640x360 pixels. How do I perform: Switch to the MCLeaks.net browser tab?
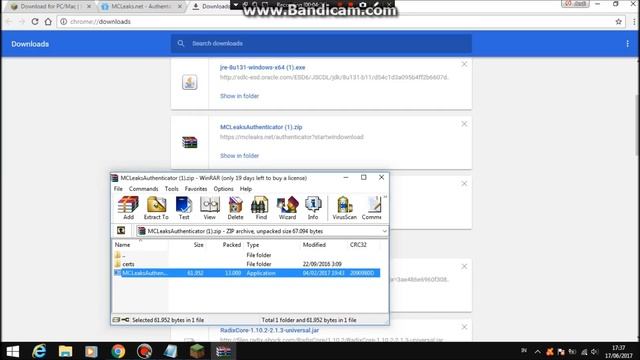tap(140, 7)
